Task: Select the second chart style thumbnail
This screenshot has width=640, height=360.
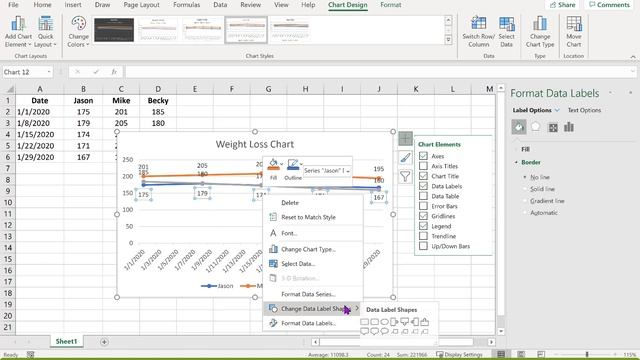Action: tap(158, 30)
